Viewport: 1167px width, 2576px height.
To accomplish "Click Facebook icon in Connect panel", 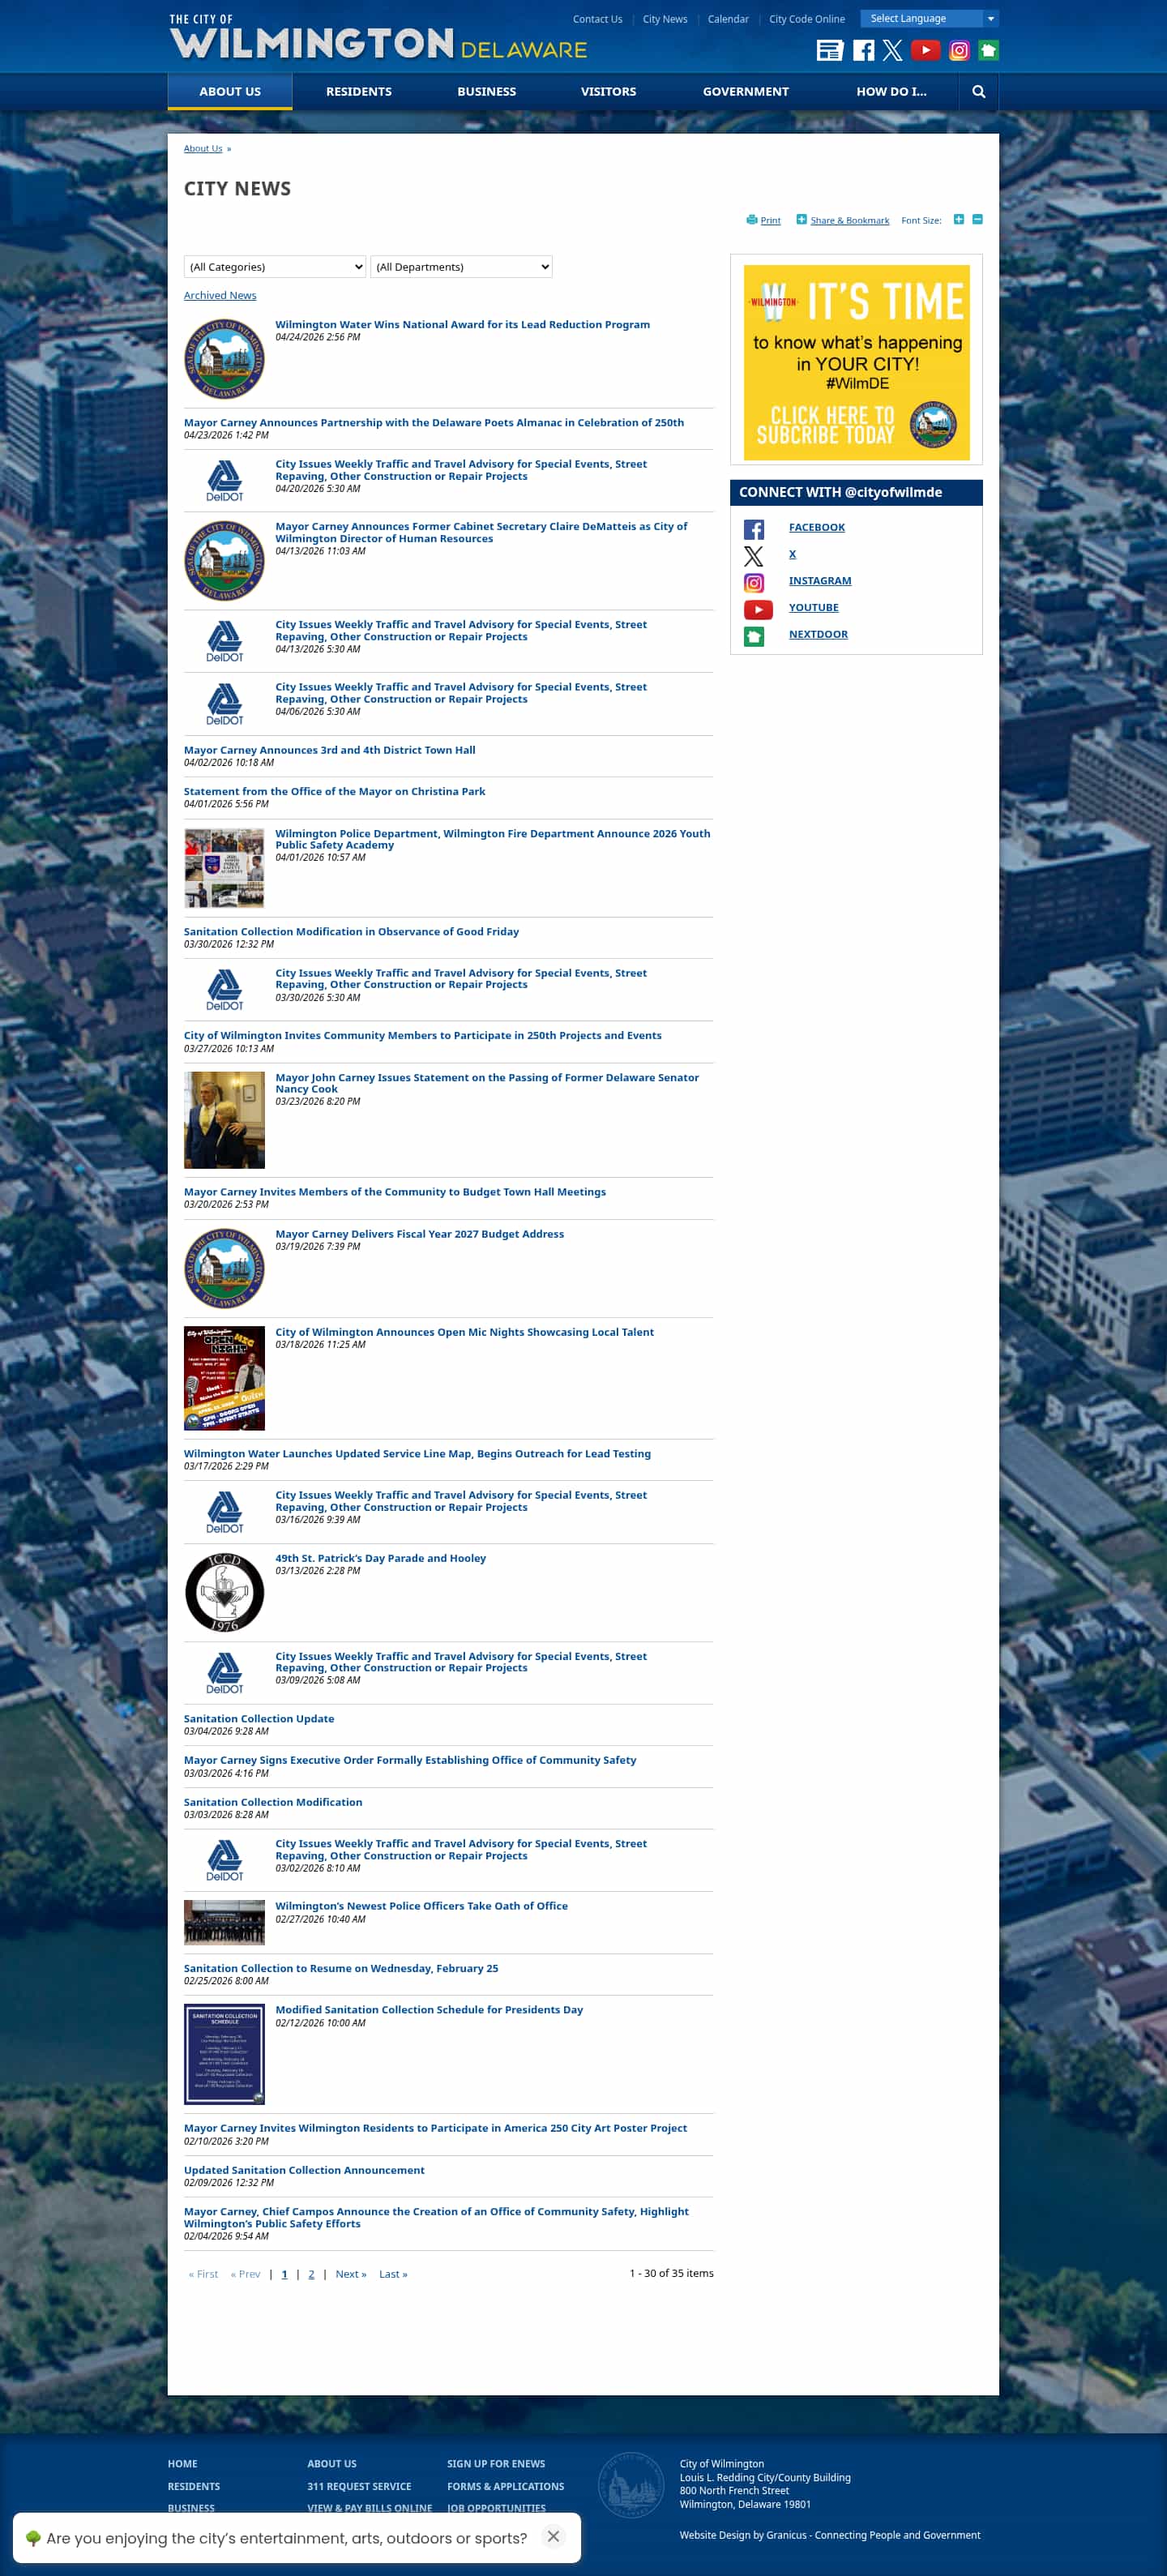I will (754, 529).
